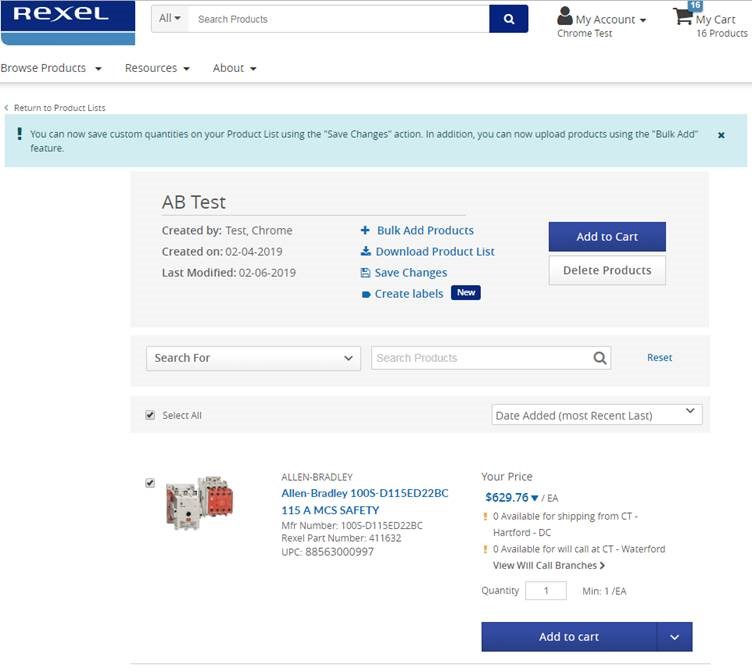Viewport: 752px width, 672px height.
Task: Click the product's Add to cart button
Action: (569, 637)
